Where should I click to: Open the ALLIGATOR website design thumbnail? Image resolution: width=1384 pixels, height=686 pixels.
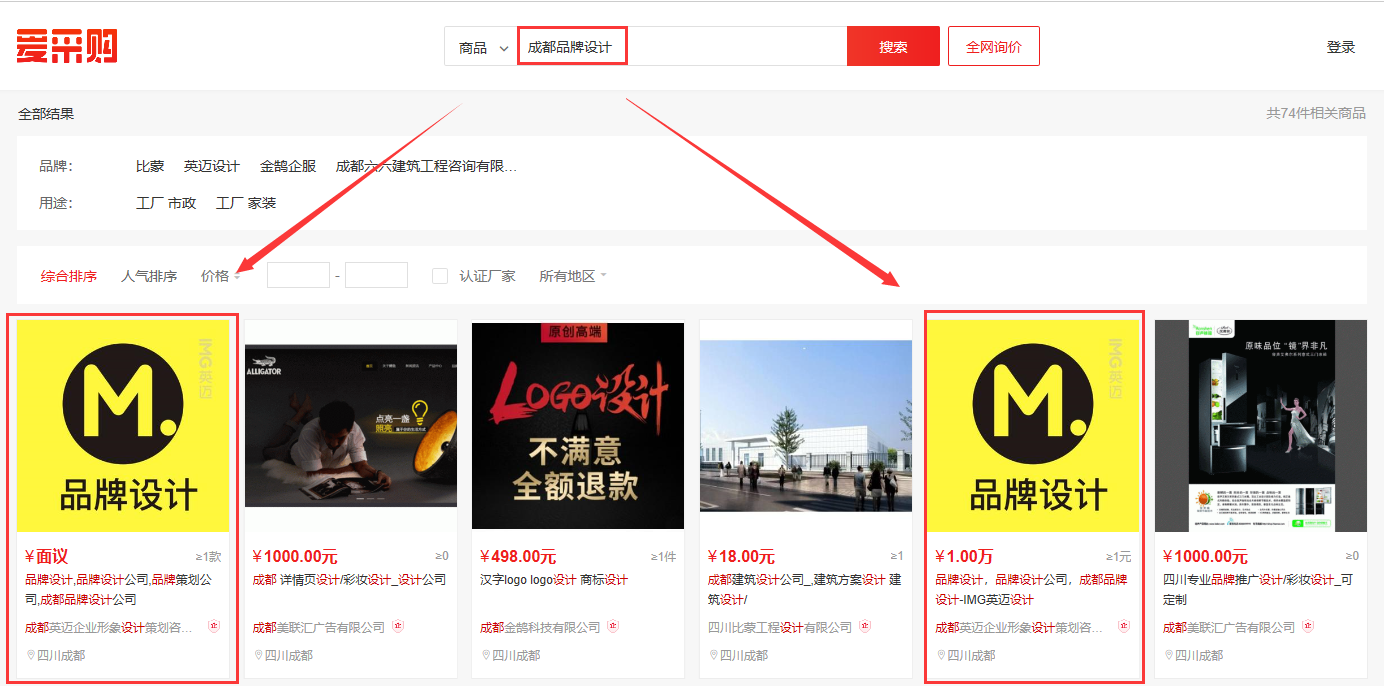coord(351,425)
